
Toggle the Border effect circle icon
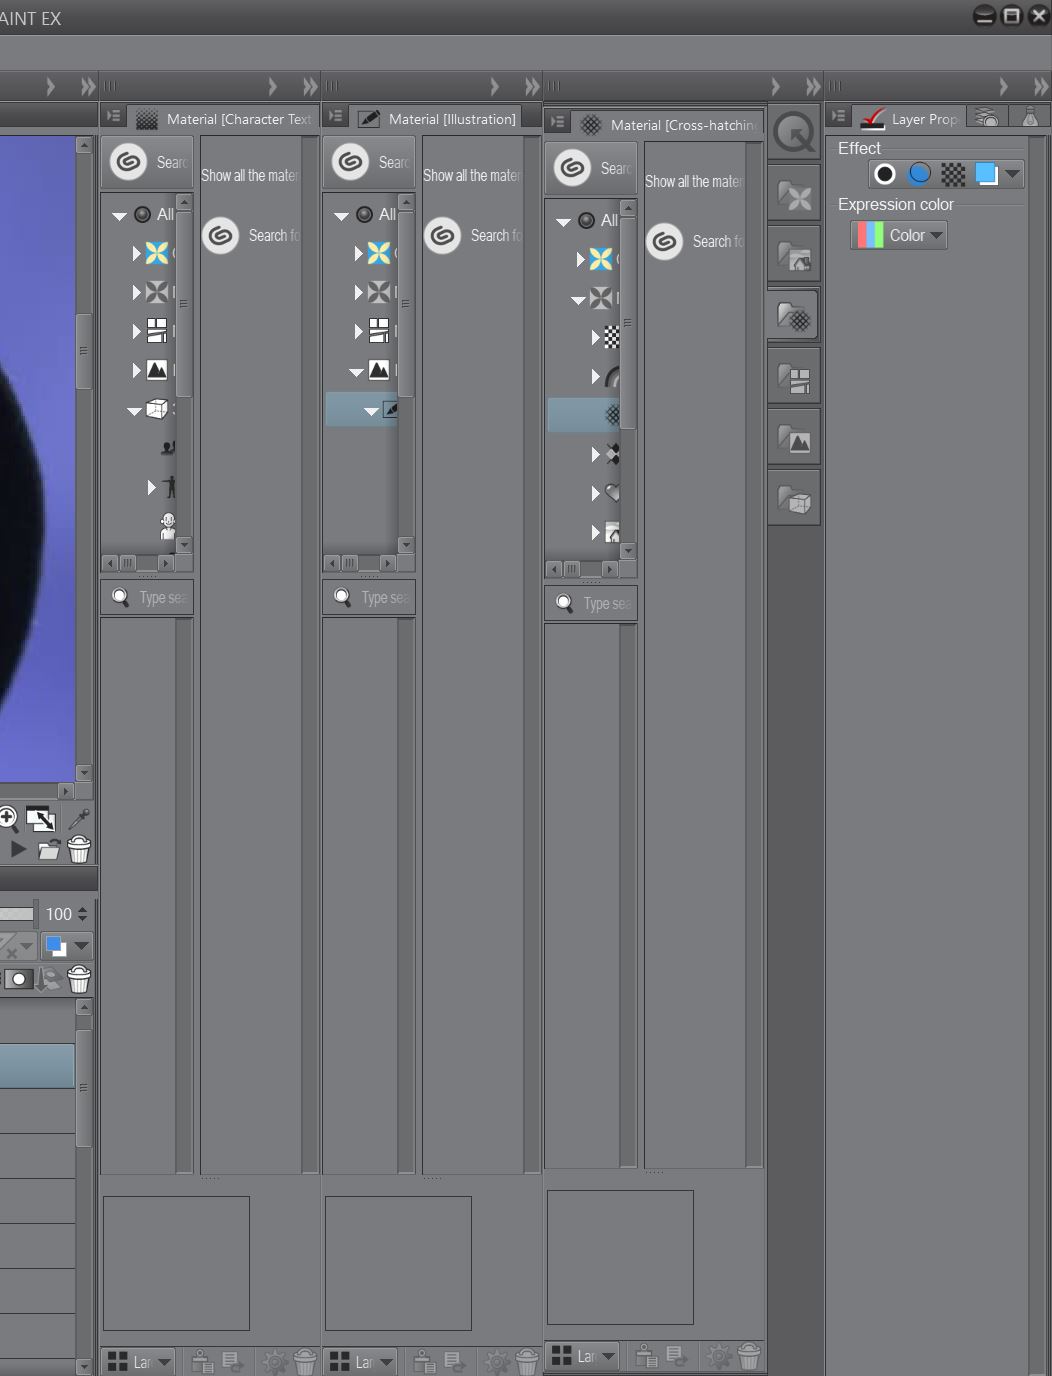pyautogui.click(x=885, y=174)
